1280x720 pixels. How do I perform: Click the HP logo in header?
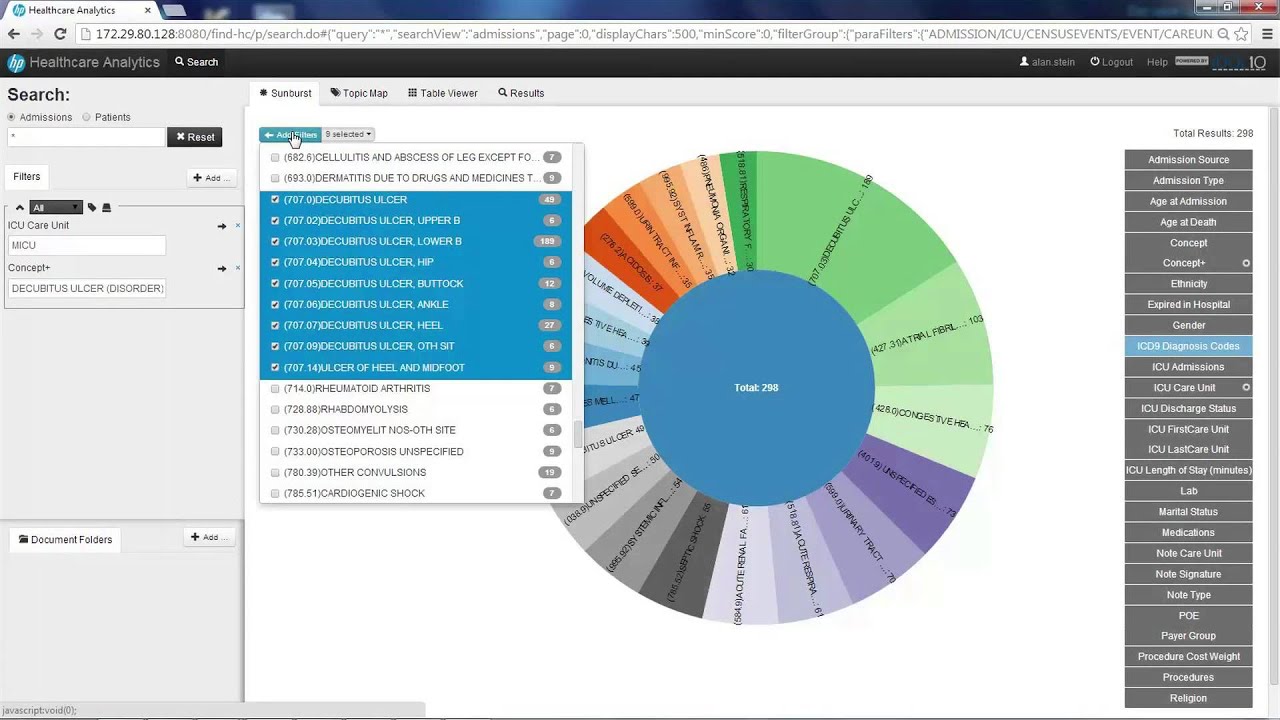[x=16, y=62]
